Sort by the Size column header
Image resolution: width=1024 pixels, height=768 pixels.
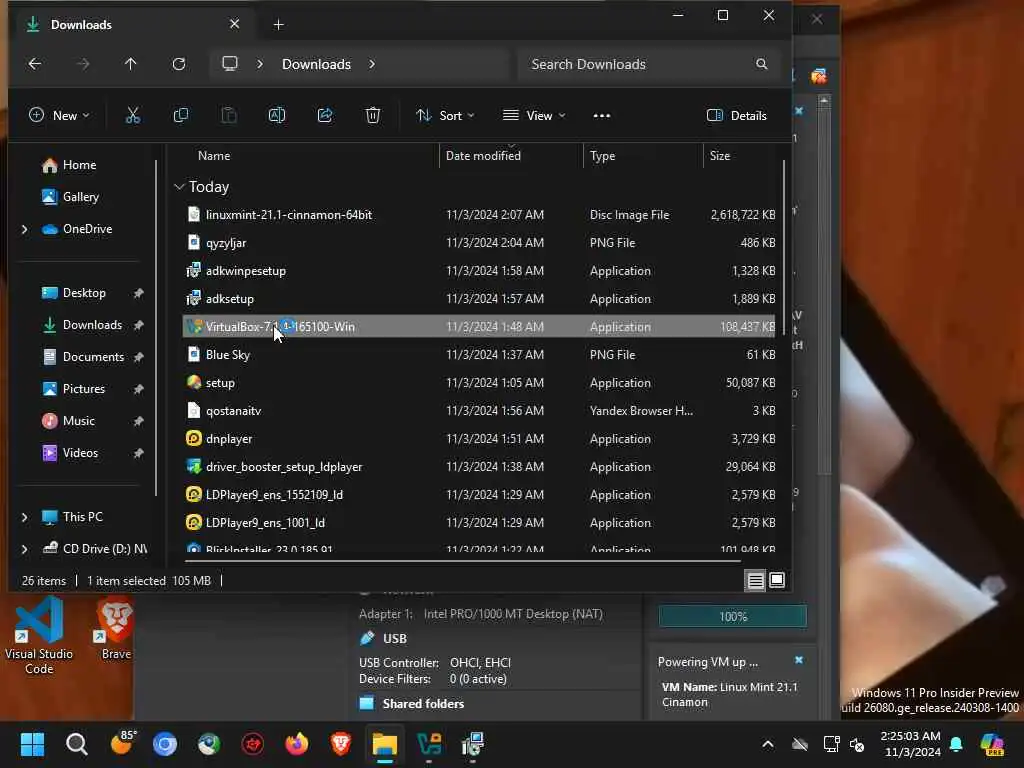click(720, 156)
